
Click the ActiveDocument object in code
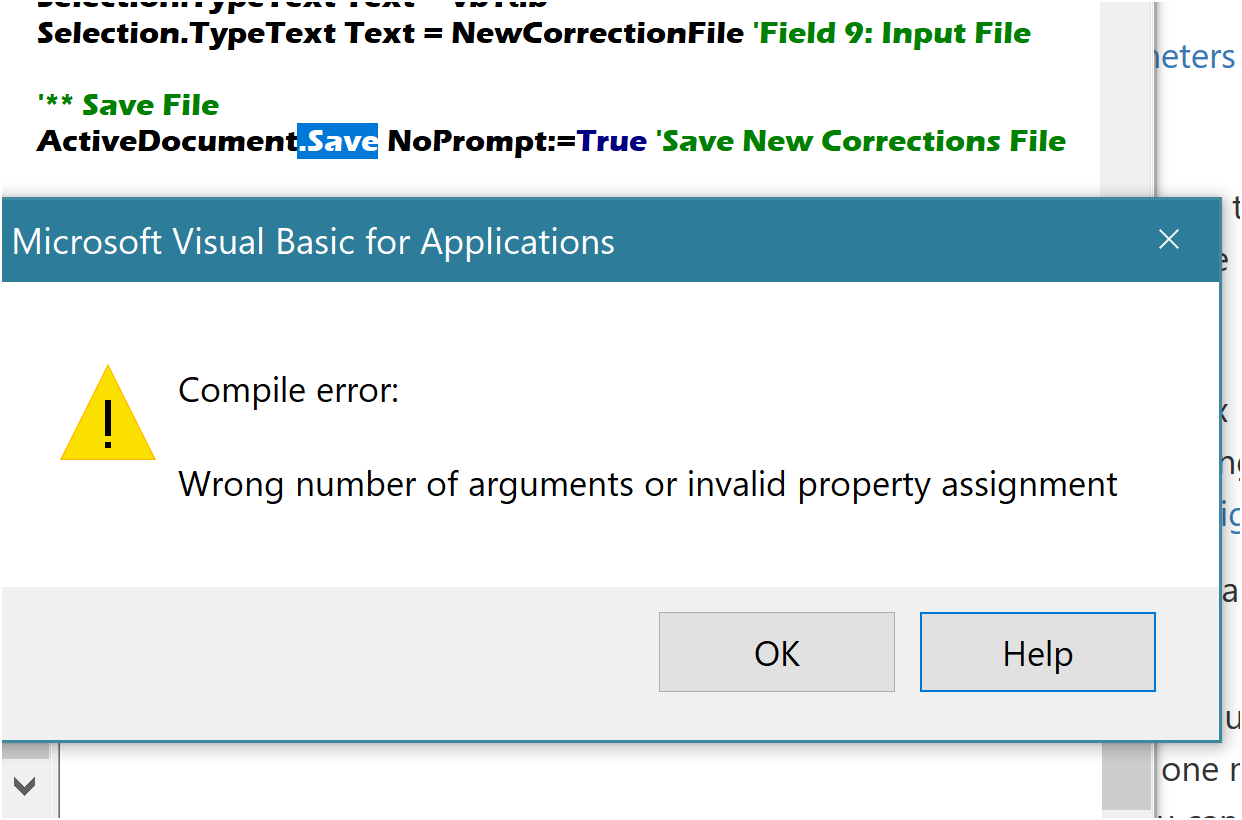coord(168,142)
